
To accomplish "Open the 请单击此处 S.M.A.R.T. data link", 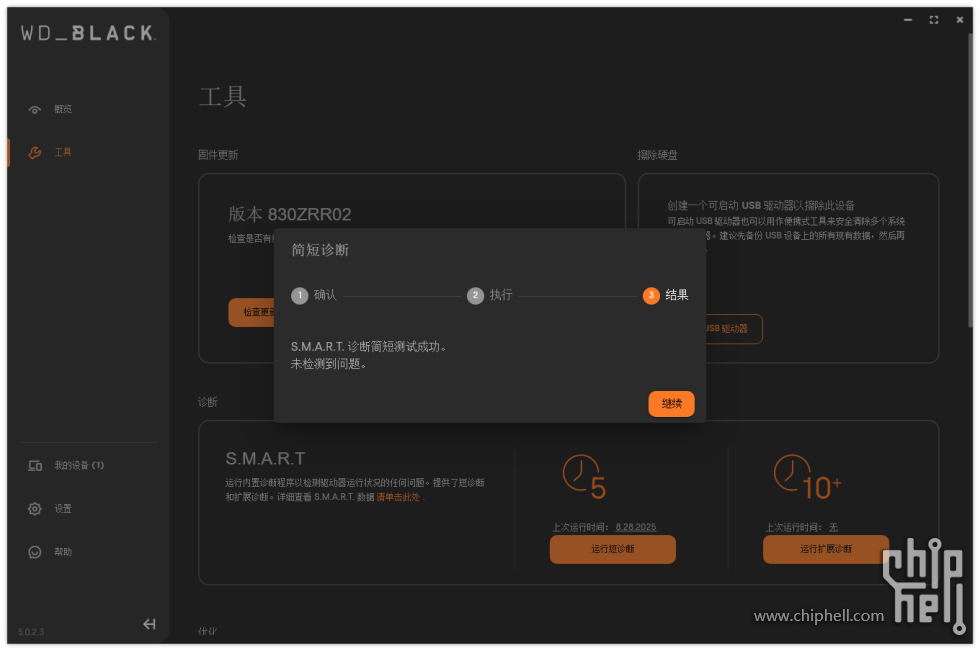I will point(398,497).
